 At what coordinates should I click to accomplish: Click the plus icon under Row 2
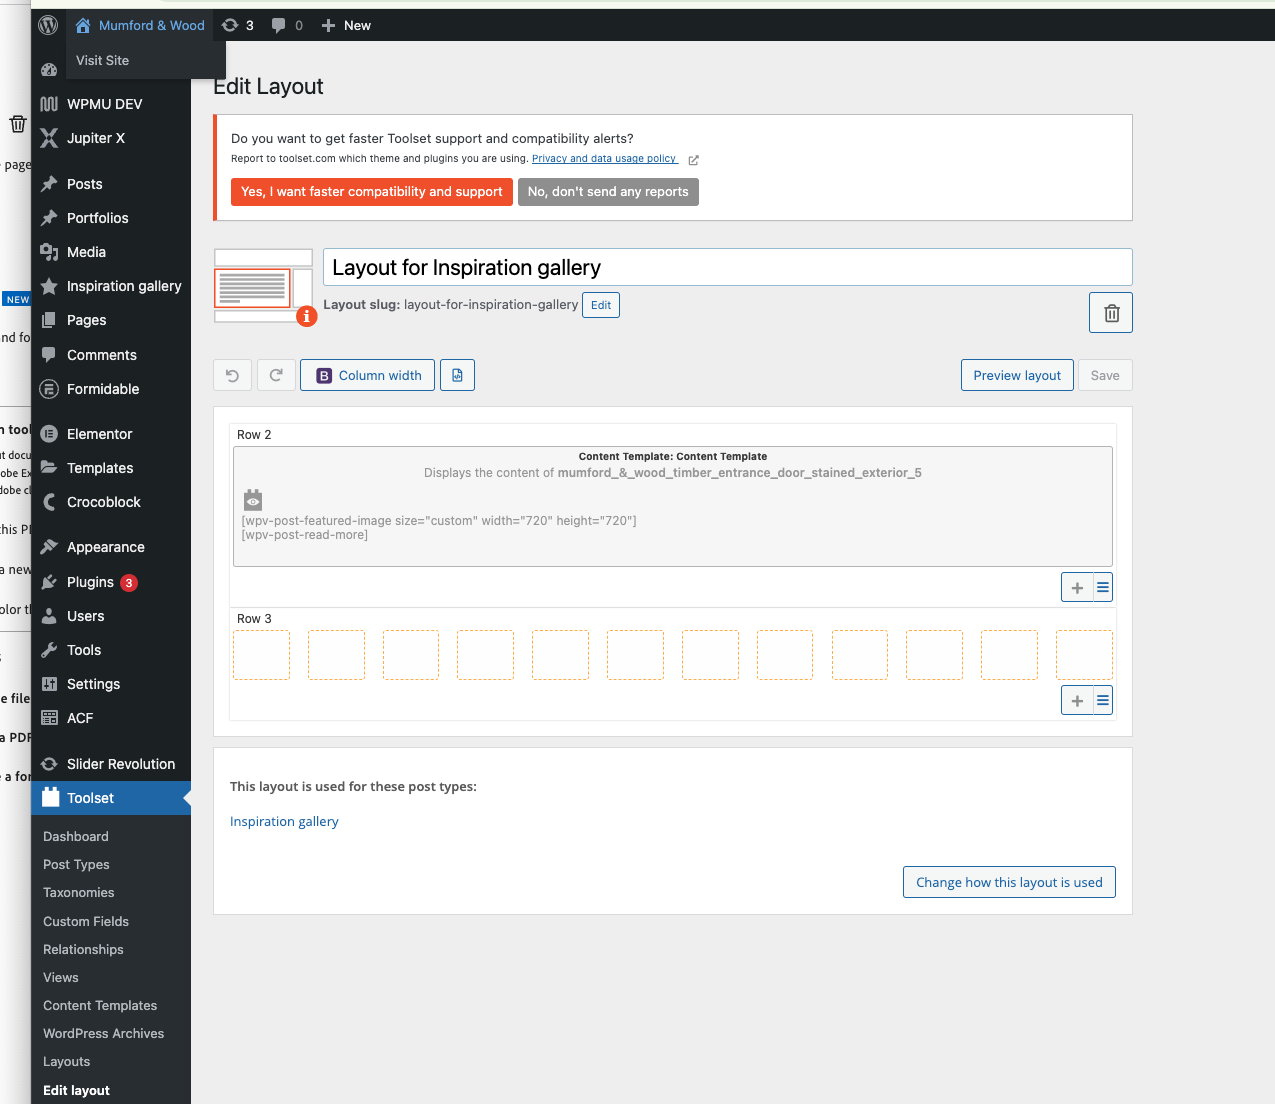click(1076, 588)
